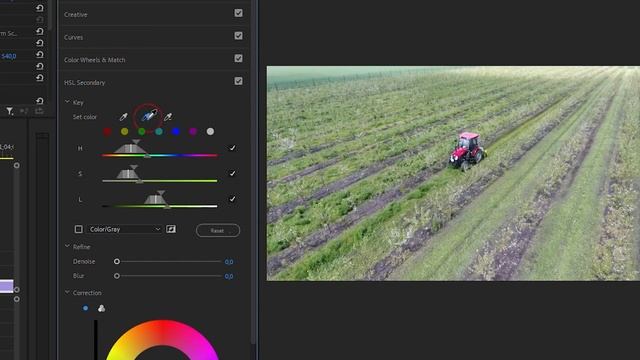Click the Denoise 0,0 value
This screenshot has width=640, height=360.
pyautogui.click(x=229, y=262)
